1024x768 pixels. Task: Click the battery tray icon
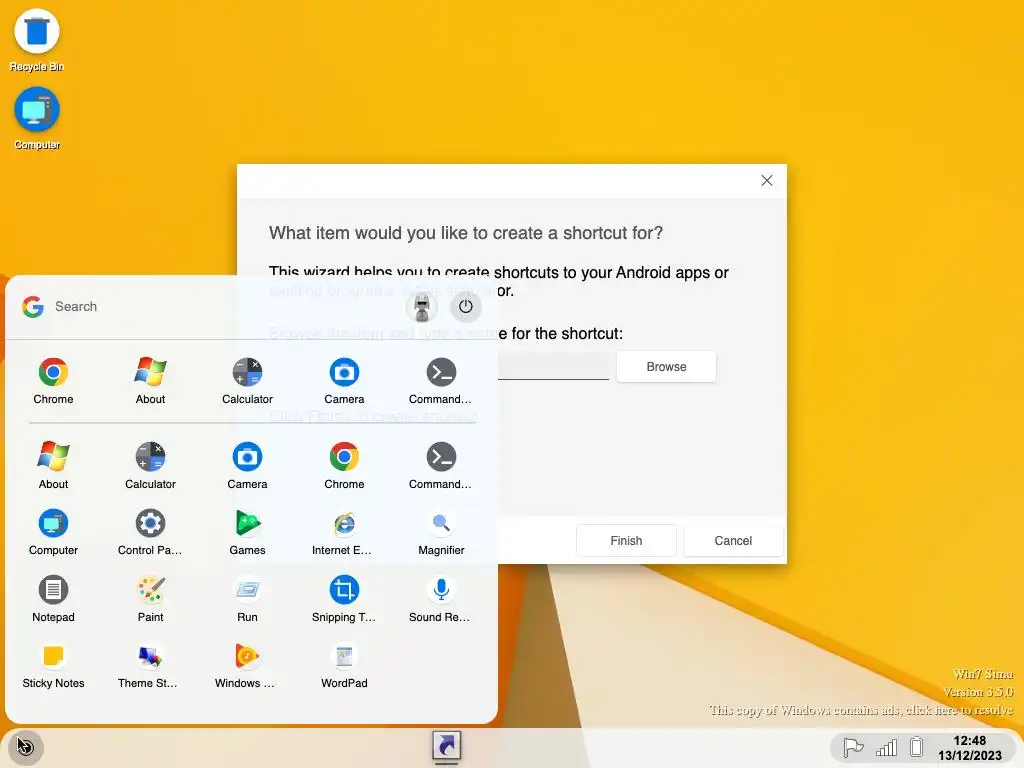[x=917, y=747]
